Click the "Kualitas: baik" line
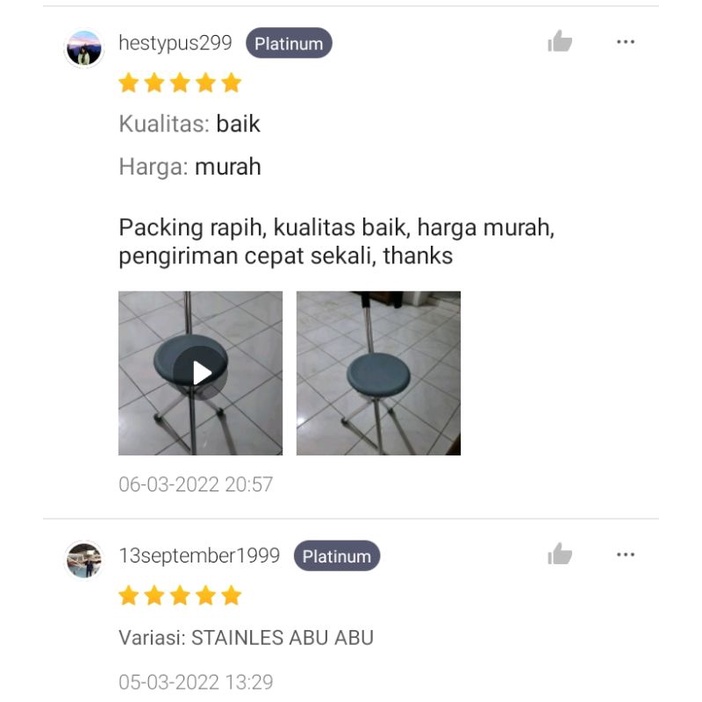This screenshot has height=702, width=702. click(x=189, y=124)
